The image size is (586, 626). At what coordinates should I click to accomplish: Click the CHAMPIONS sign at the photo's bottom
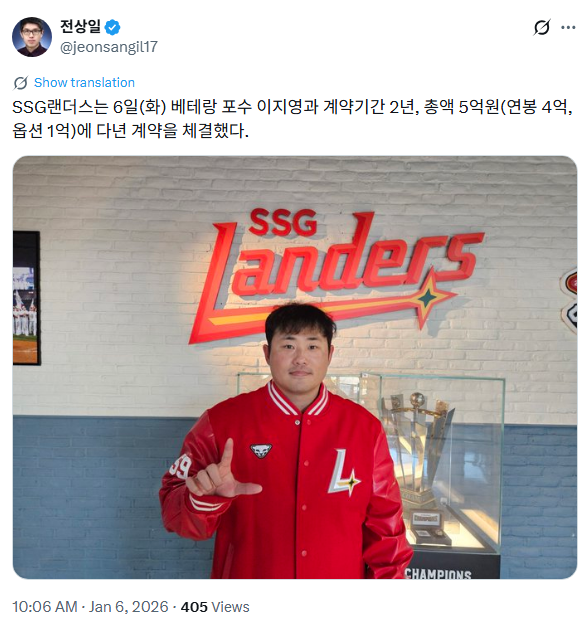coord(438,574)
